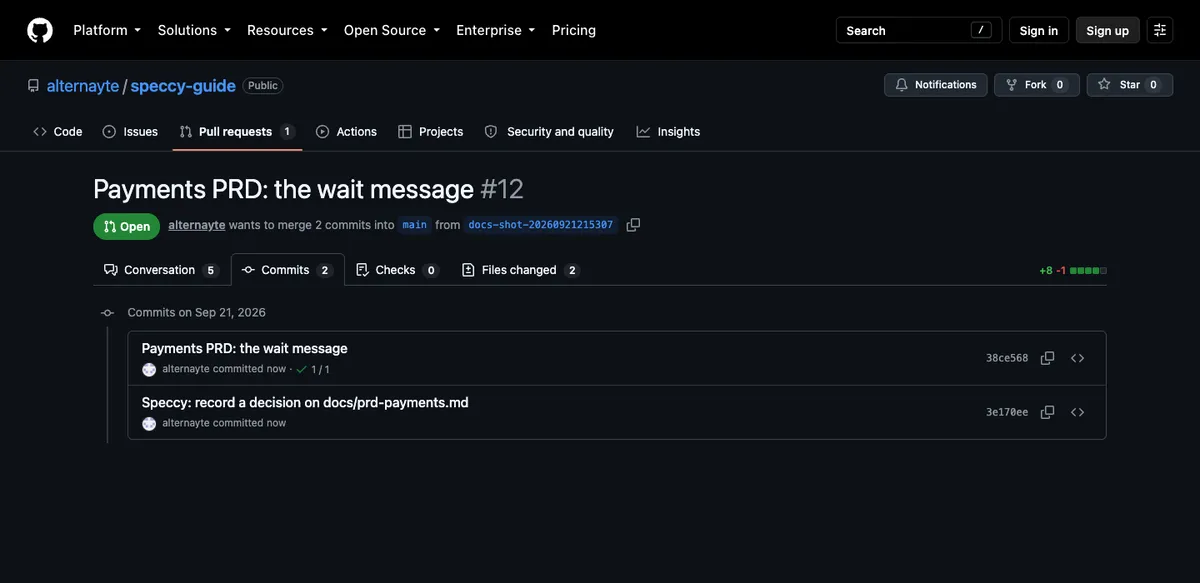Switch to the Code tab
This screenshot has height=583, width=1200.
pyautogui.click(x=58, y=131)
